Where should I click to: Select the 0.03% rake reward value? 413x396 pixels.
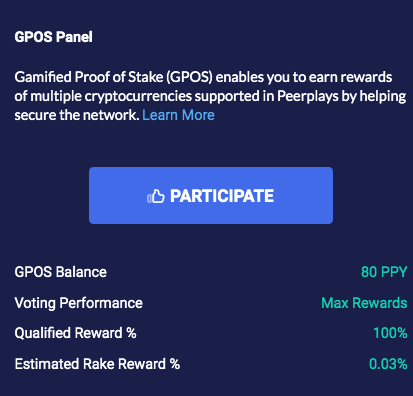[388, 364]
